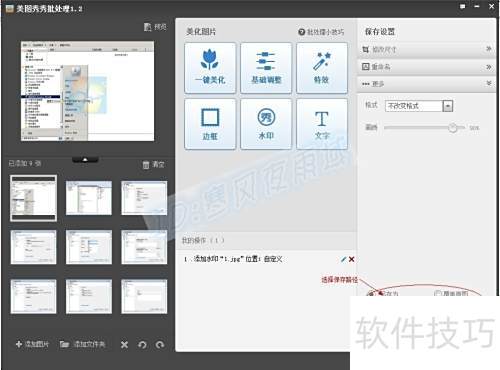Open the special effects (特效) wand tool
This screenshot has width=500, height=370.
tap(322, 68)
